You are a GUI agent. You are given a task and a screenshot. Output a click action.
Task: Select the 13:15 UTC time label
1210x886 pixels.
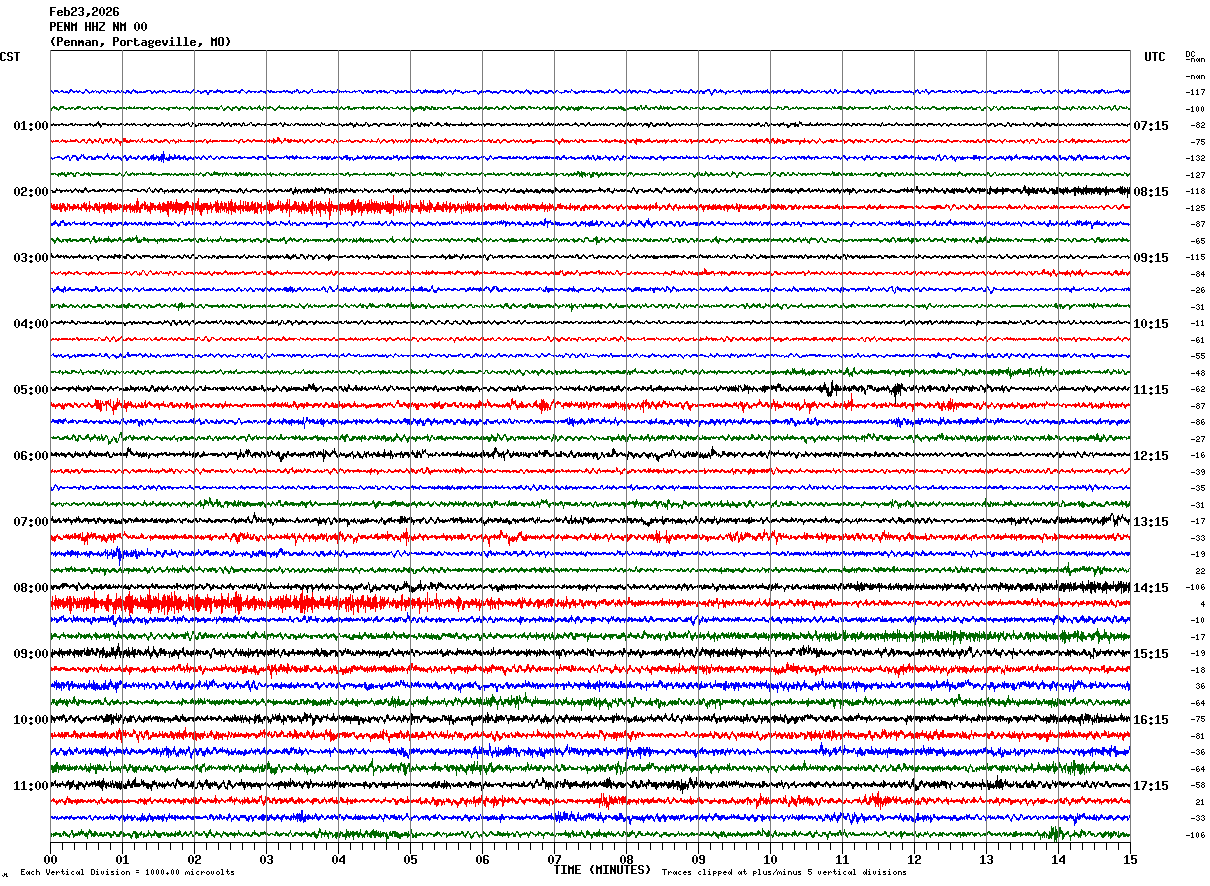1151,522
